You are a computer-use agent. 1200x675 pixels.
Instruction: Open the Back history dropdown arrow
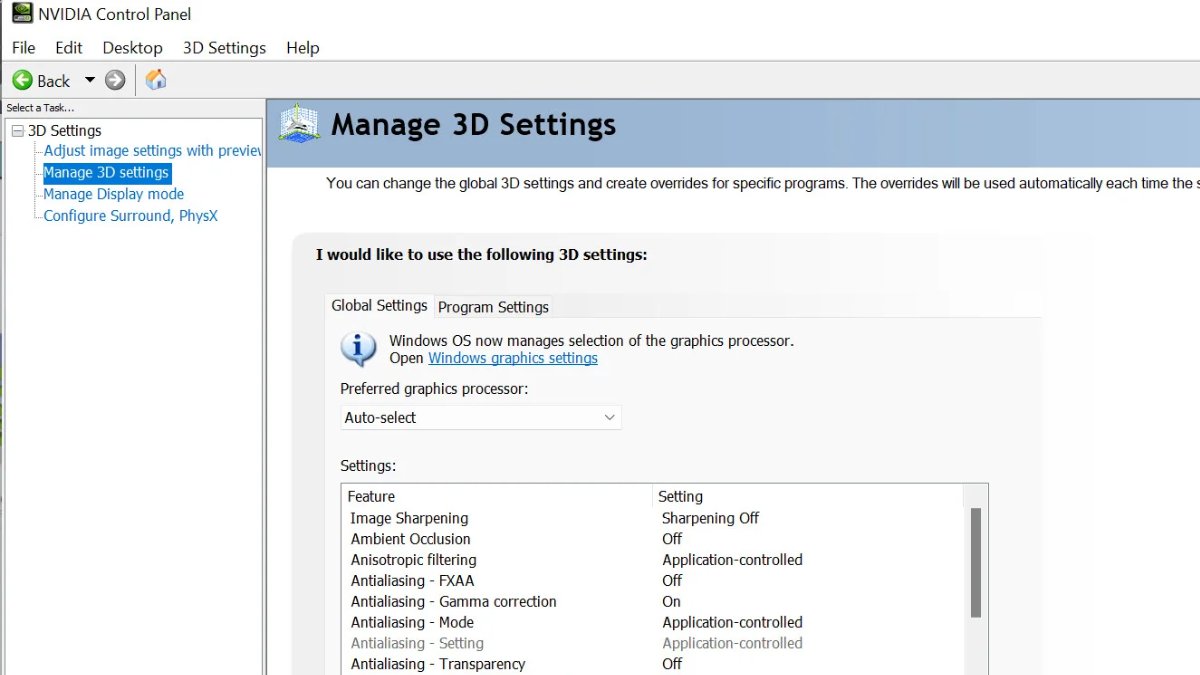[89, 80]
